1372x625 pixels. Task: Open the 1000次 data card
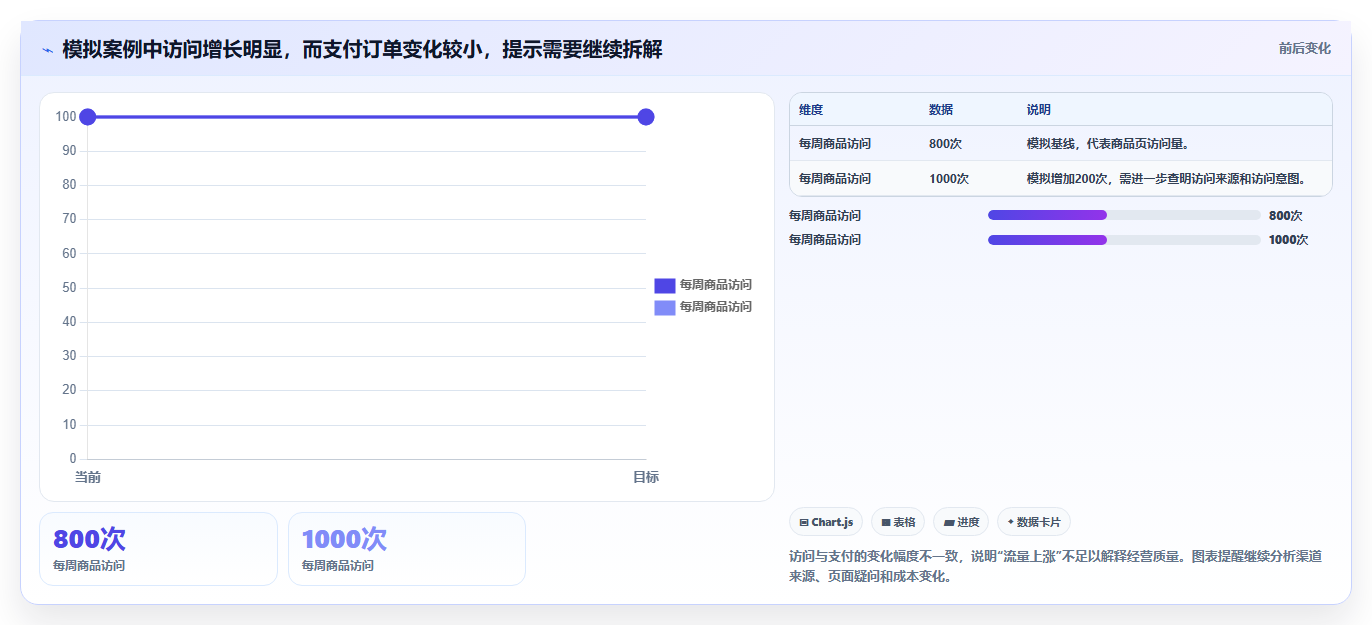pos(407,549)
